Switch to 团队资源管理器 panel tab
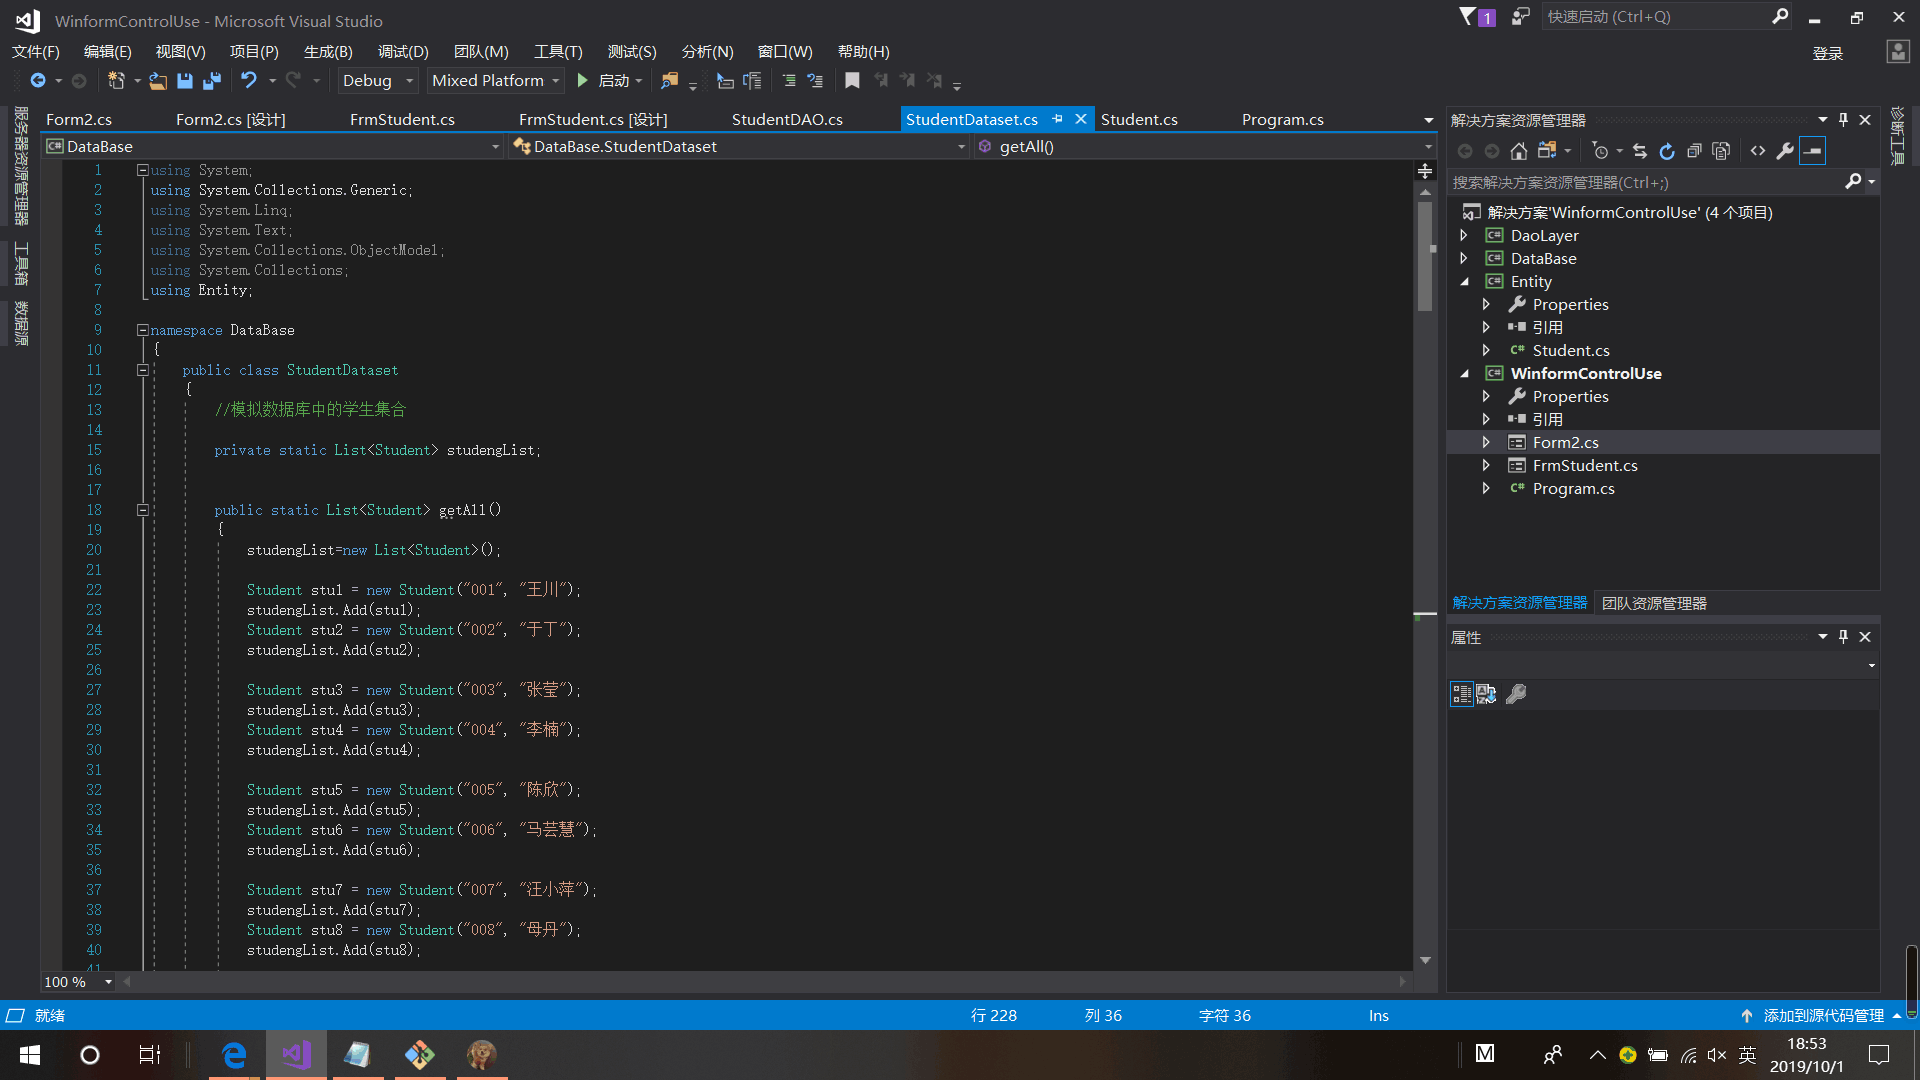The image size is (1920, 1080). pyautogui.click(x=1654, y=603)
